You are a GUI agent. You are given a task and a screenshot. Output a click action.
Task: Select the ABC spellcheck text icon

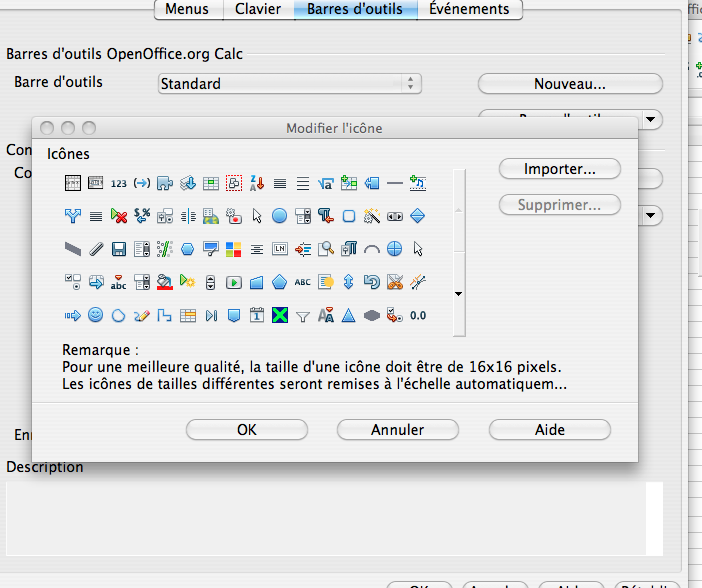tap(303, 282)
